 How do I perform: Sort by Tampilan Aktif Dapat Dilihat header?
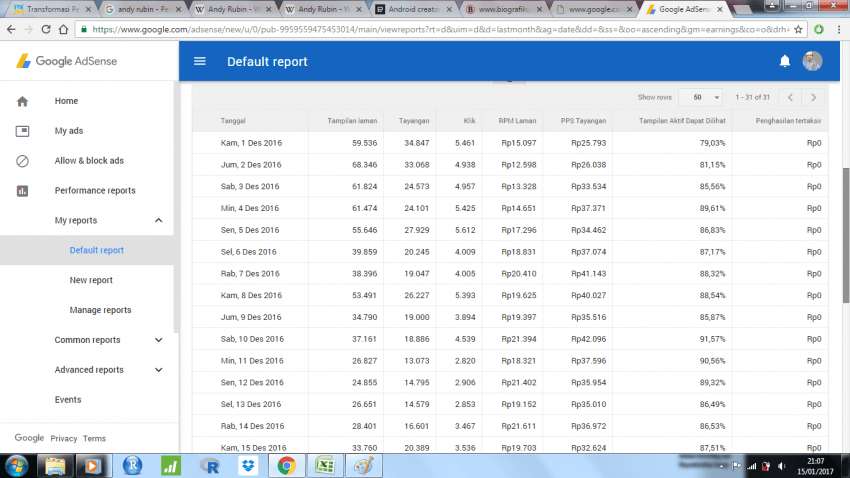click(682, 121)
